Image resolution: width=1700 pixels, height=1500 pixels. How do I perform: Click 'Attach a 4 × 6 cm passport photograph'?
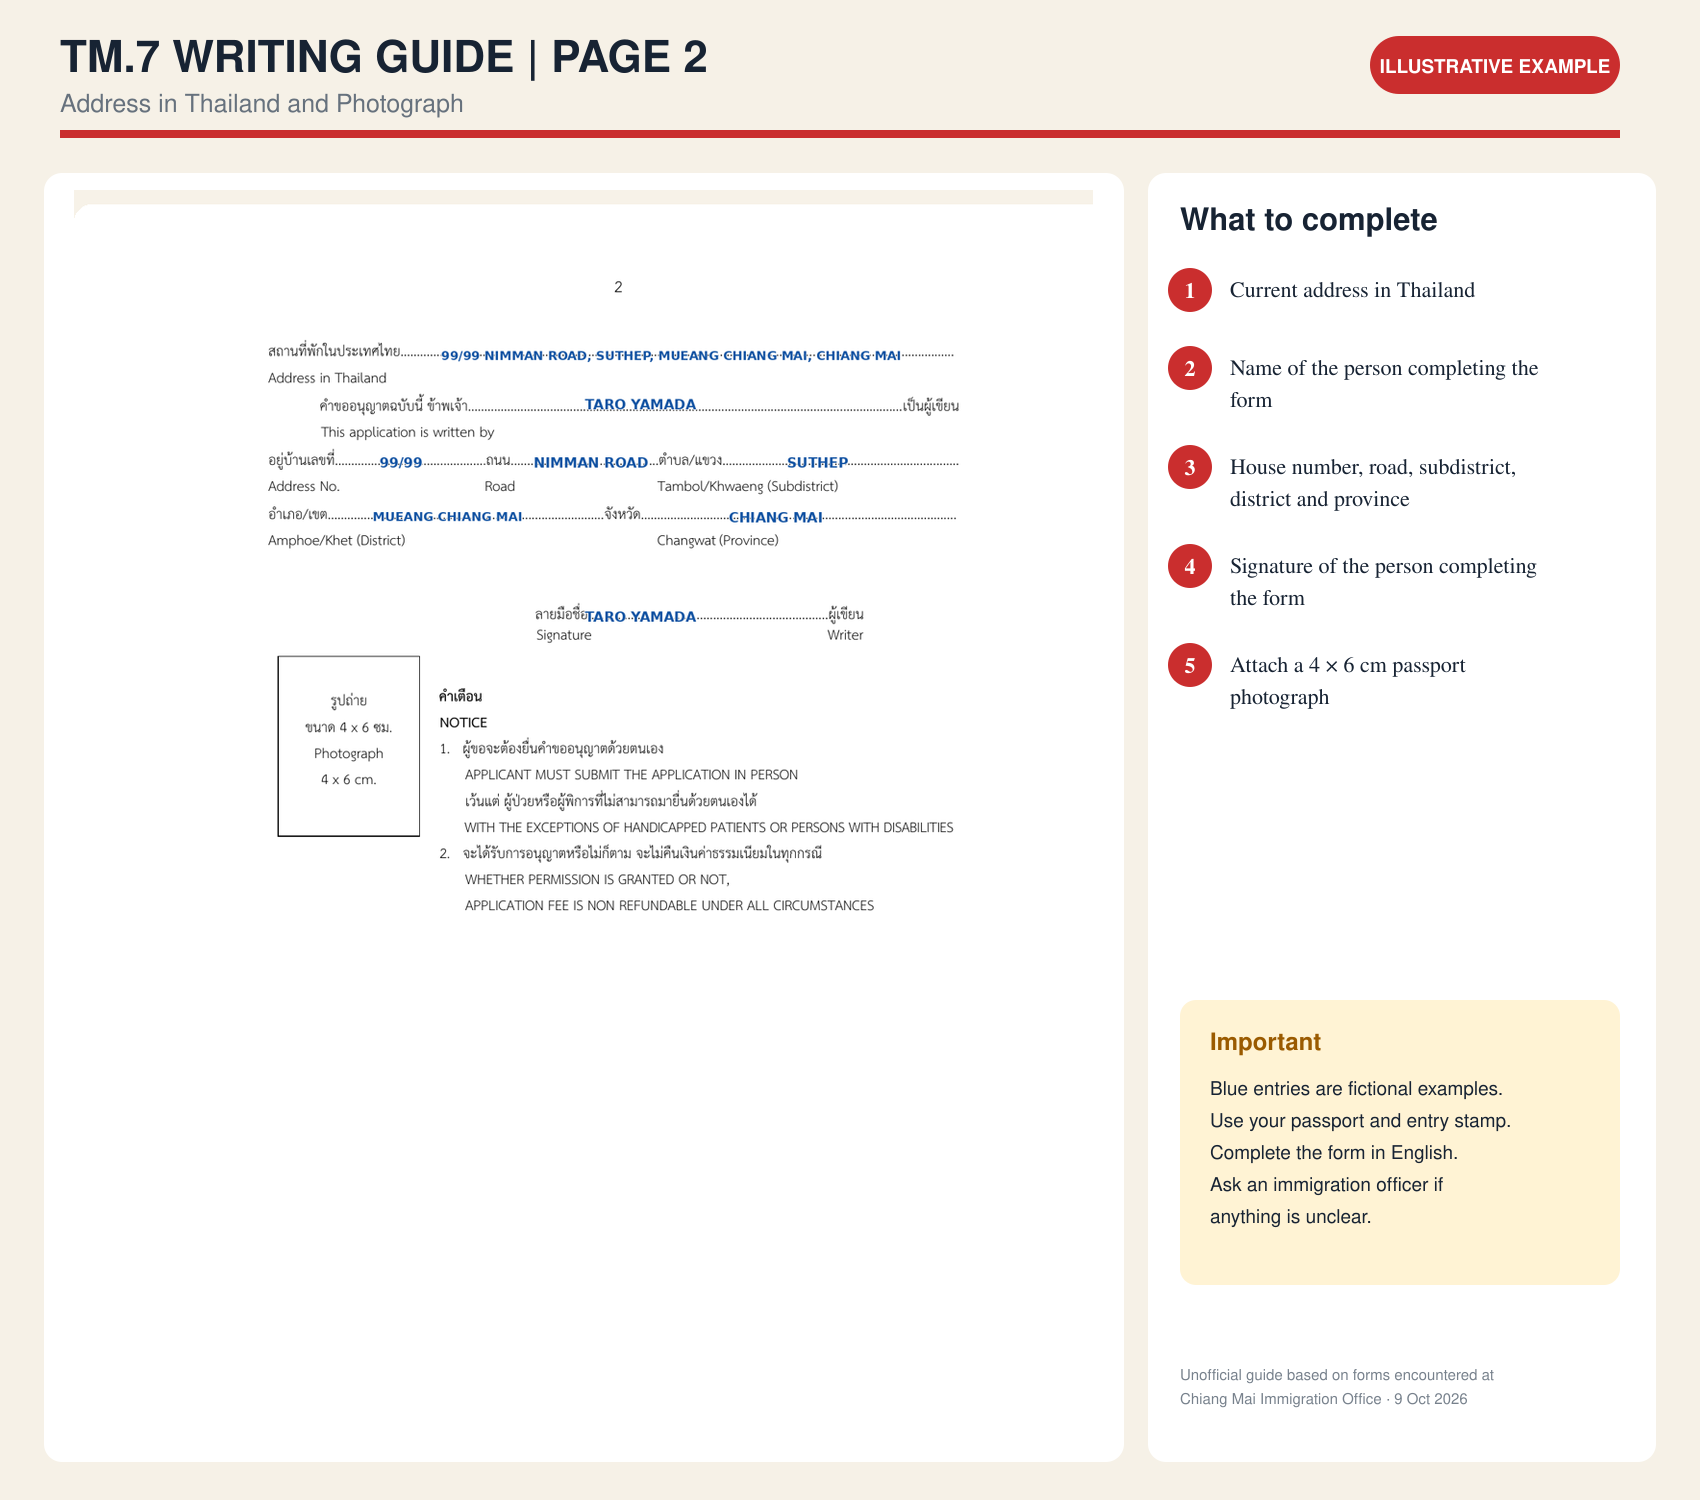click(1348, 681)
